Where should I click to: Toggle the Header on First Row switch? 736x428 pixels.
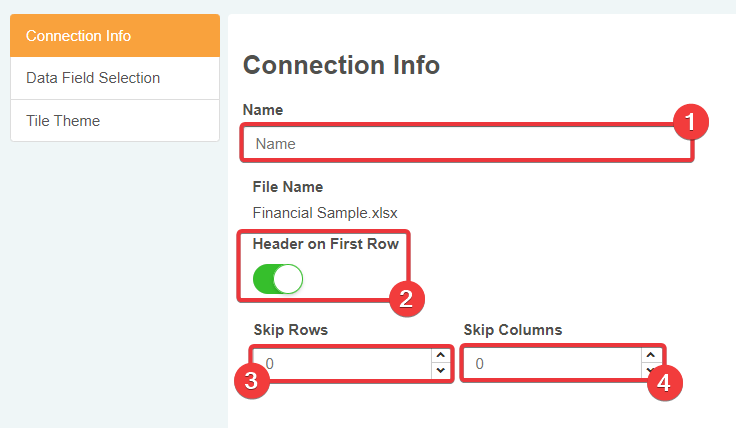[278, 279]
